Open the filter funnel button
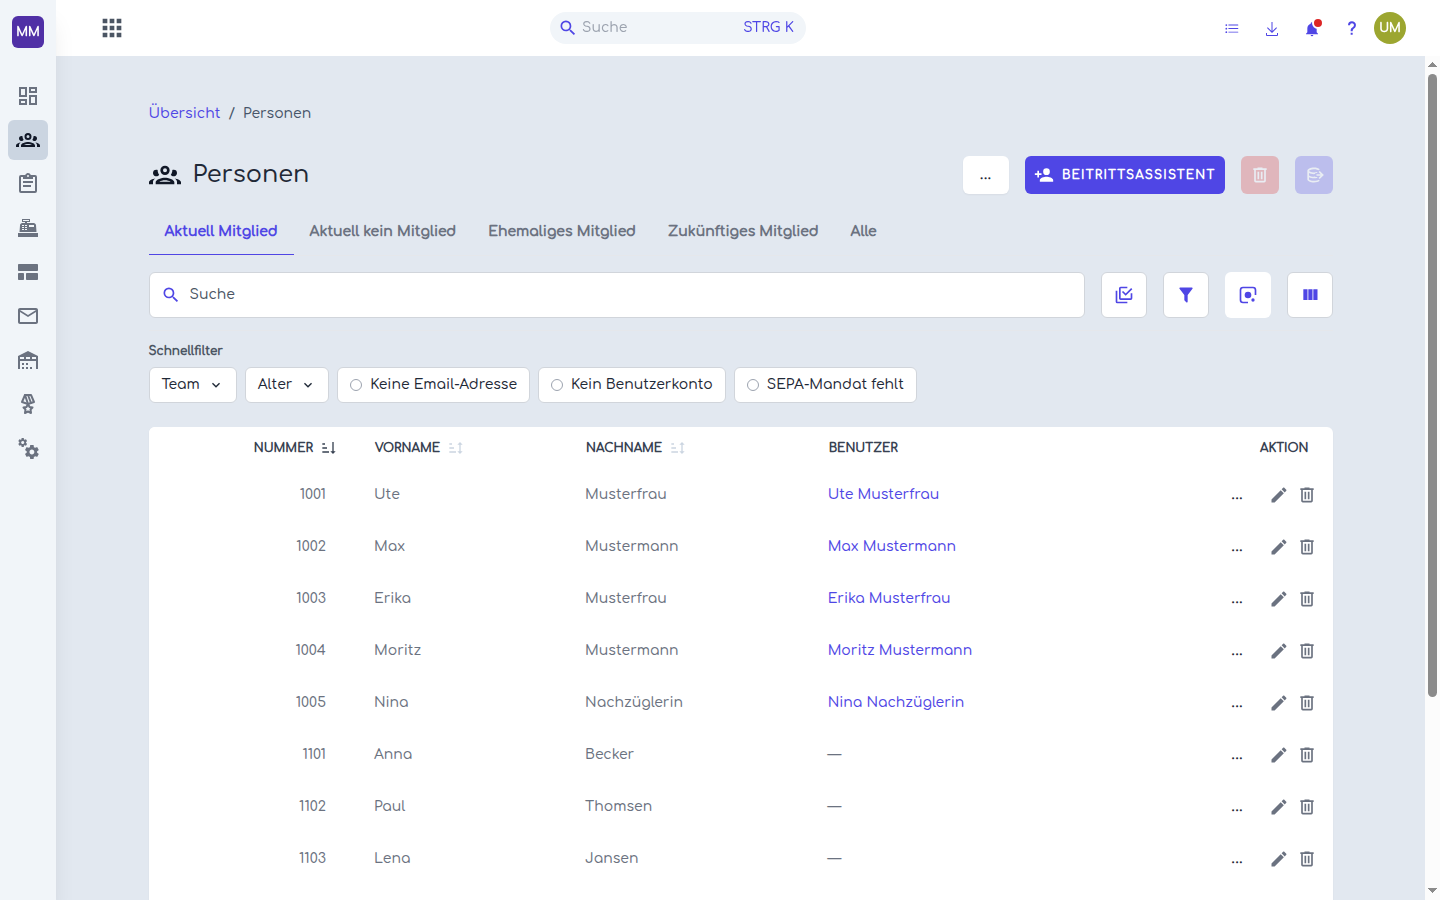This screenshot has width=1440, height=900. pyautogui.click(x=1186, y=295)
